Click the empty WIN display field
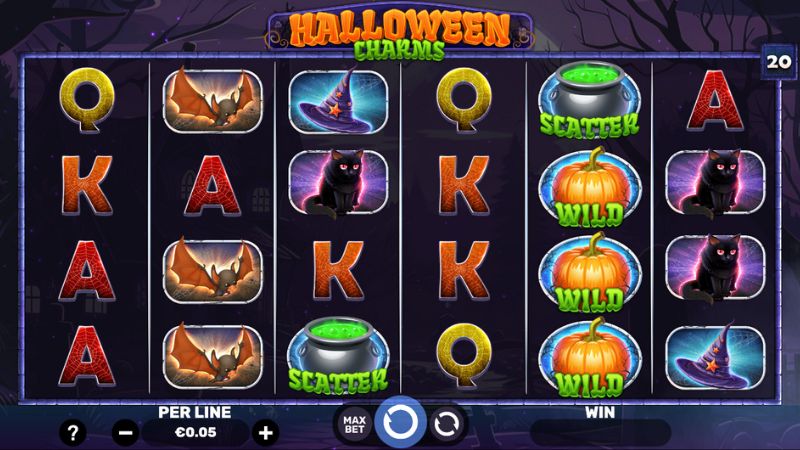800x450 pixels. 601,433
